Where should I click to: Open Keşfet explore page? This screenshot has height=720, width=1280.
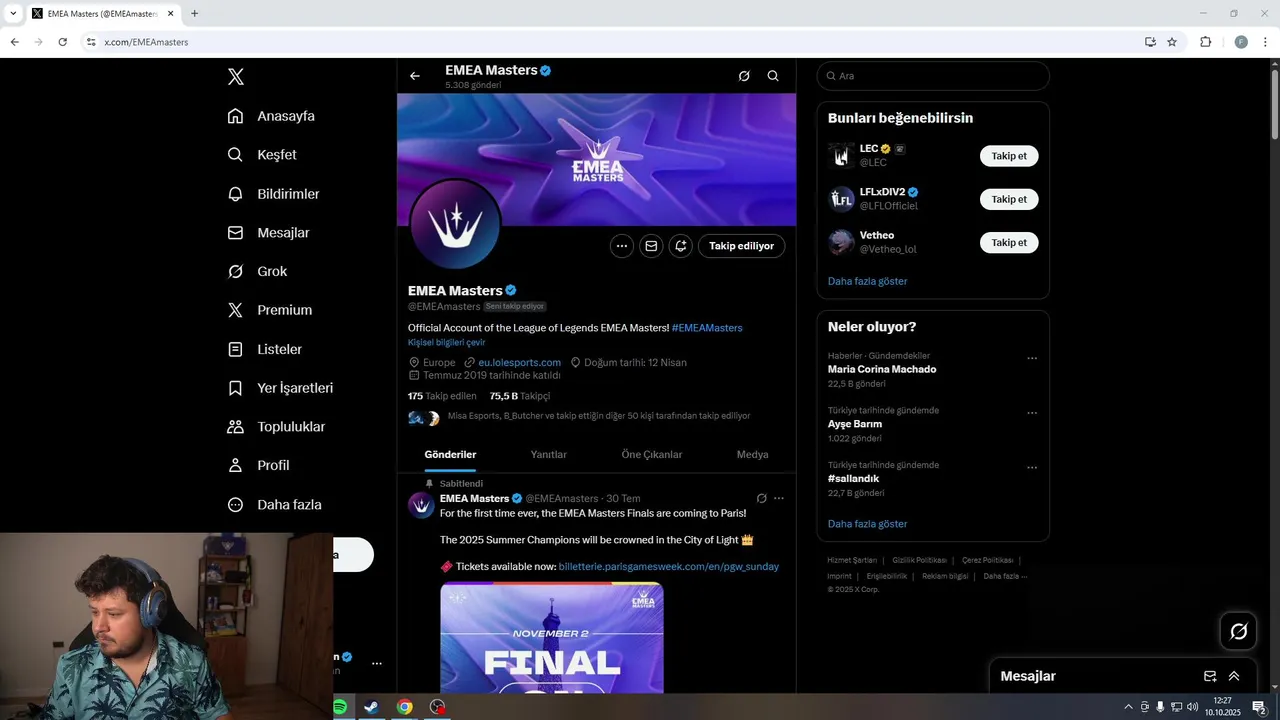tap(262, 155)
